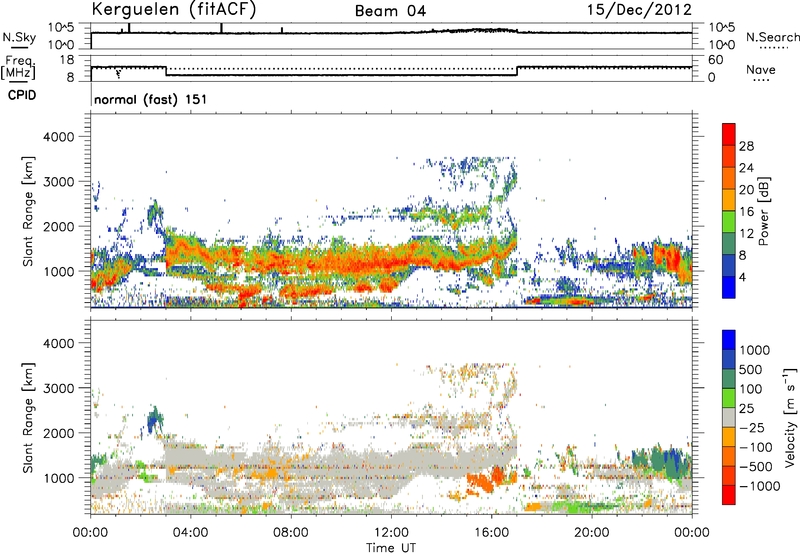
Task: Click the 'Freq. [MHz]' label
Action: click(x=19, y=67)
